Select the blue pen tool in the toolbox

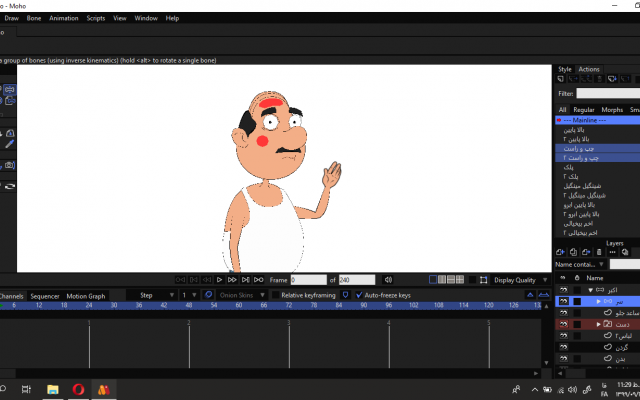click(9, 144)
